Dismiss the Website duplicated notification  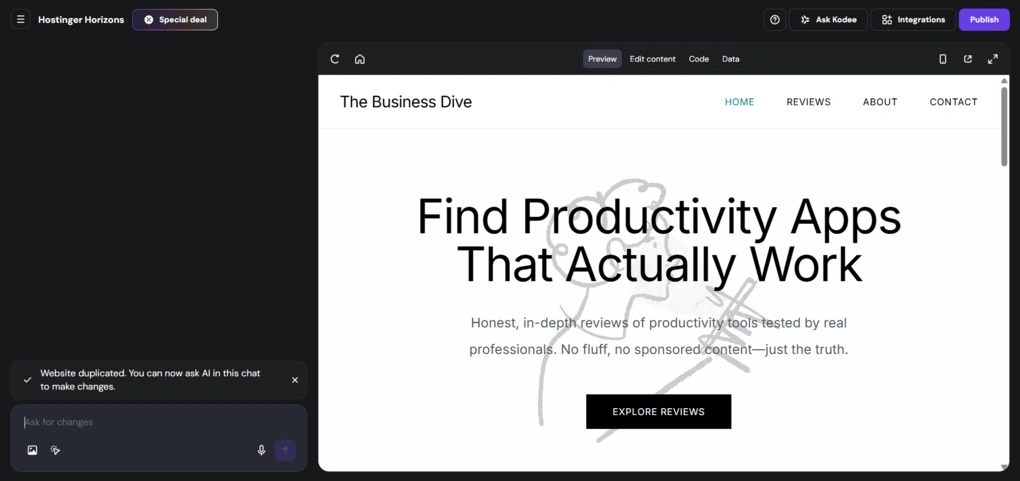(x=295, y=380)
